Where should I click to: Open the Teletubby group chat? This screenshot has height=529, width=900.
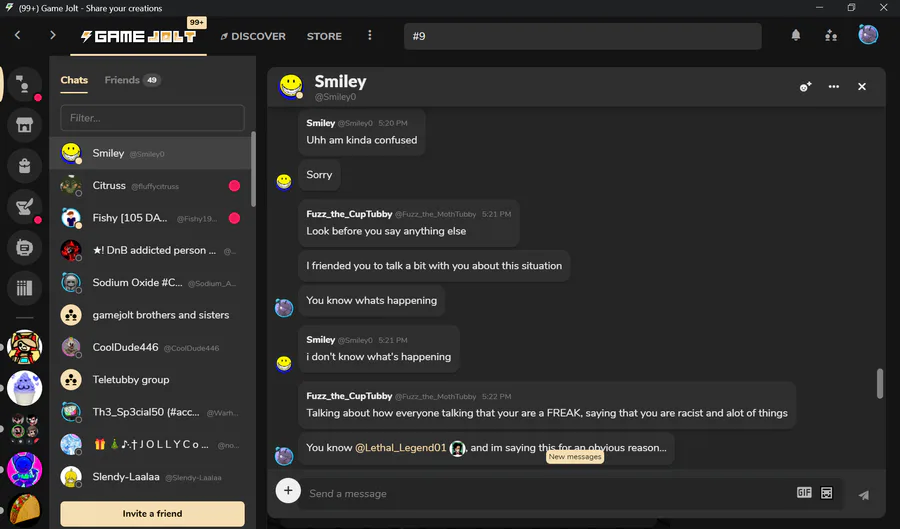(x=150, y=380)
